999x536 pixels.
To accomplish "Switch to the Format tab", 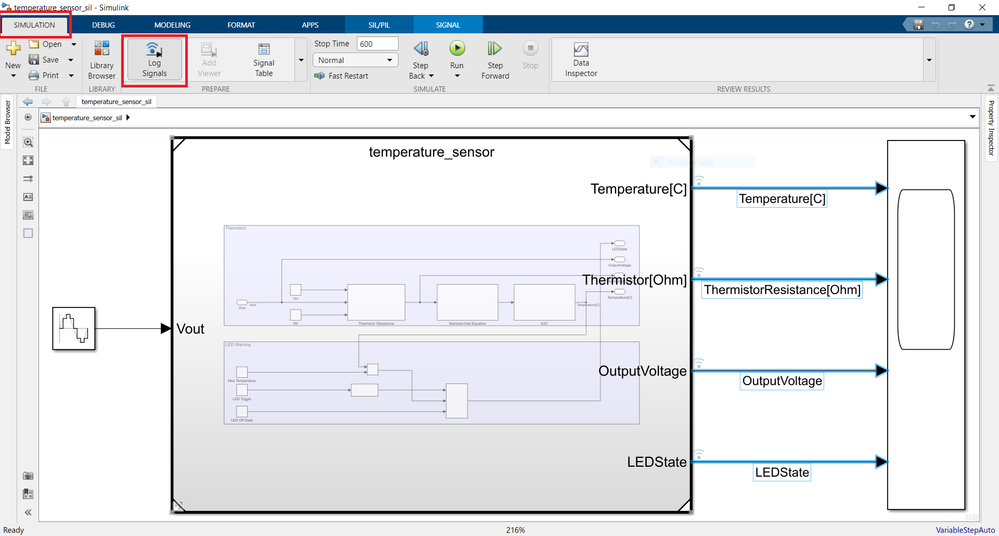I will pos(241,25).
